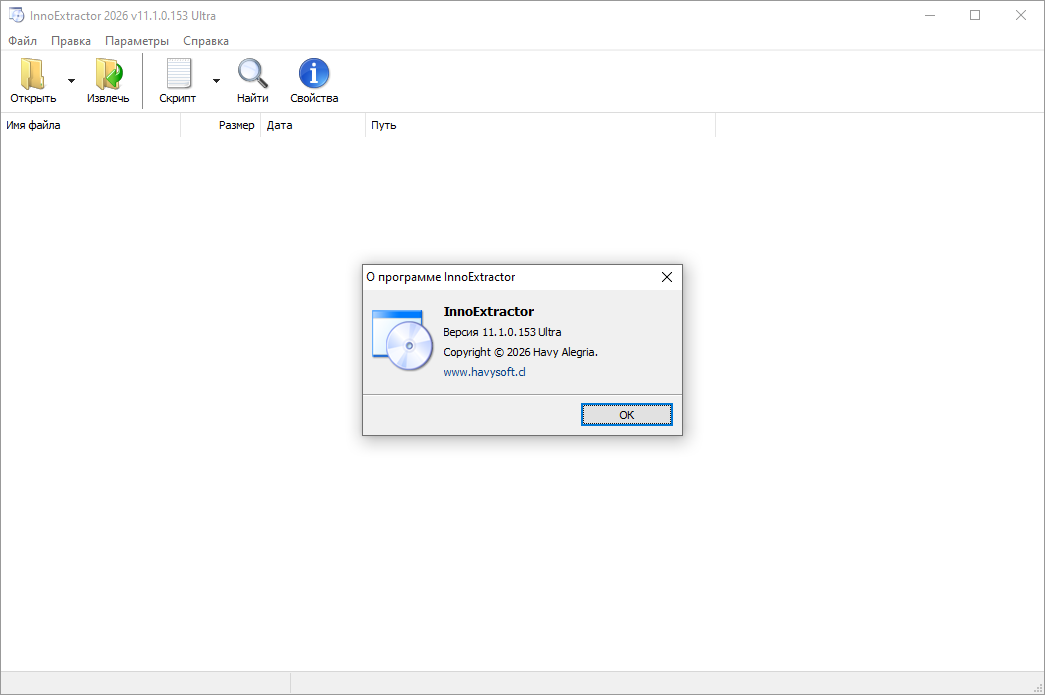Select the Найти magnifier icon
The image size is (1045, 695).
click(252, 75)
